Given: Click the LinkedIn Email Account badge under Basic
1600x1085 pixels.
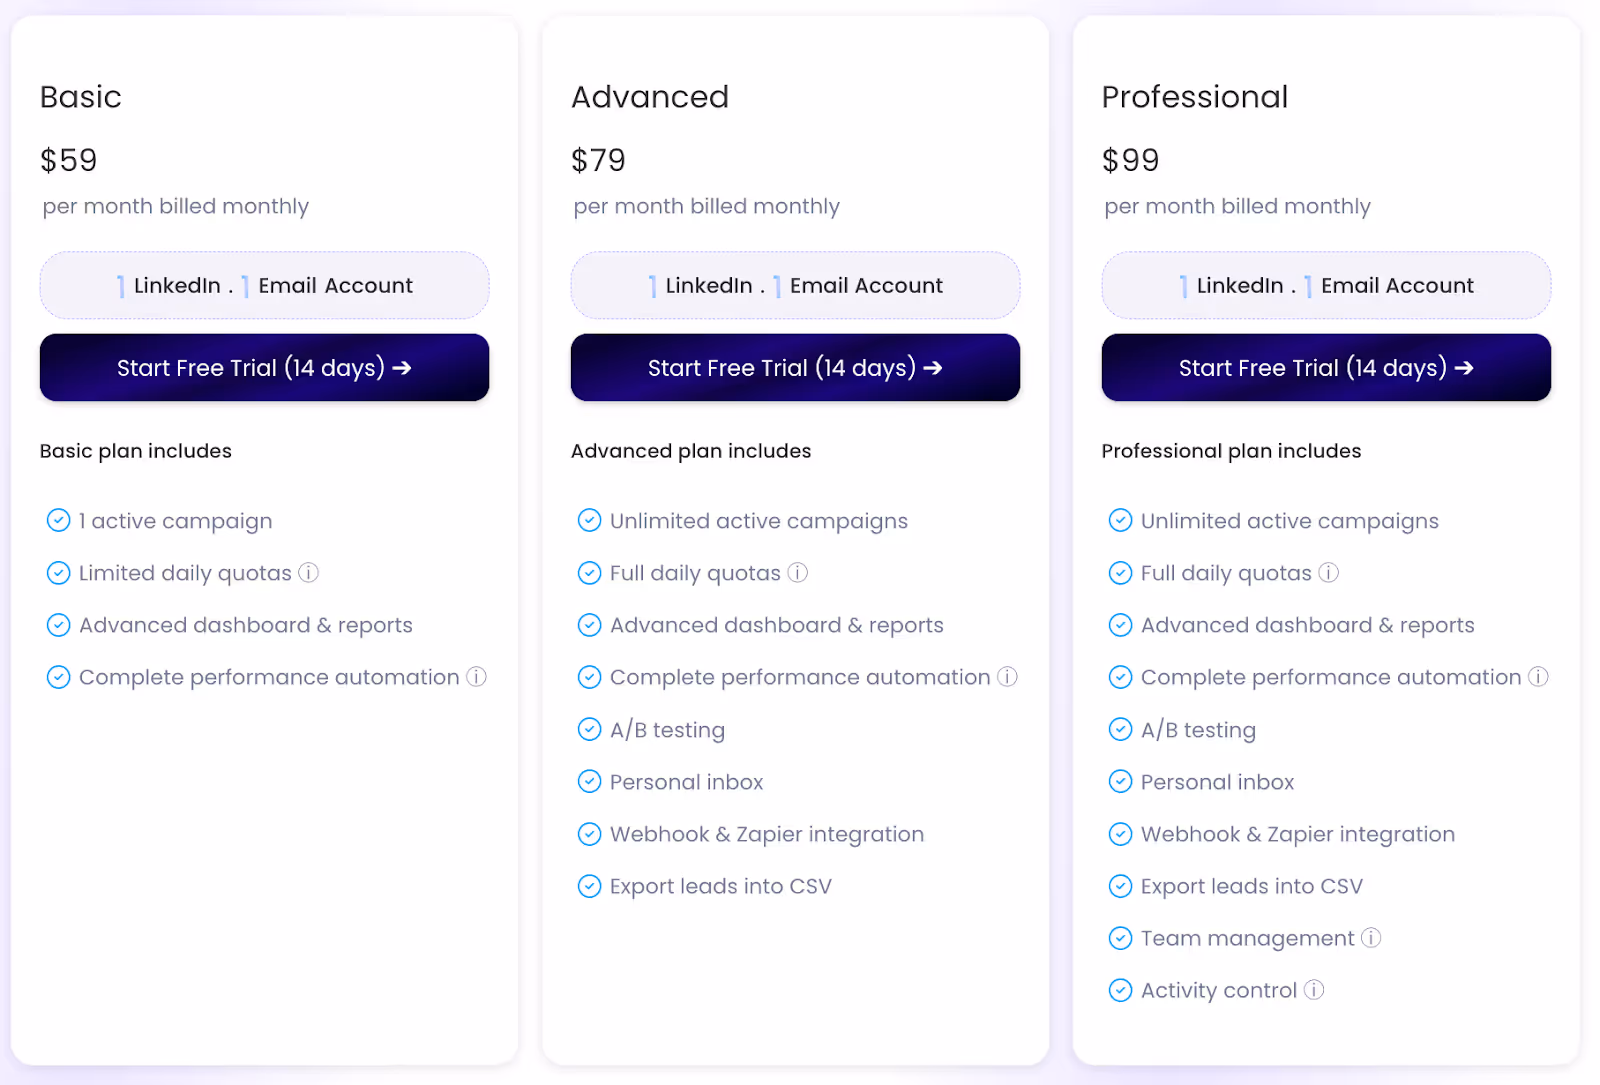Looking at the screenshot, I should 264,285.
